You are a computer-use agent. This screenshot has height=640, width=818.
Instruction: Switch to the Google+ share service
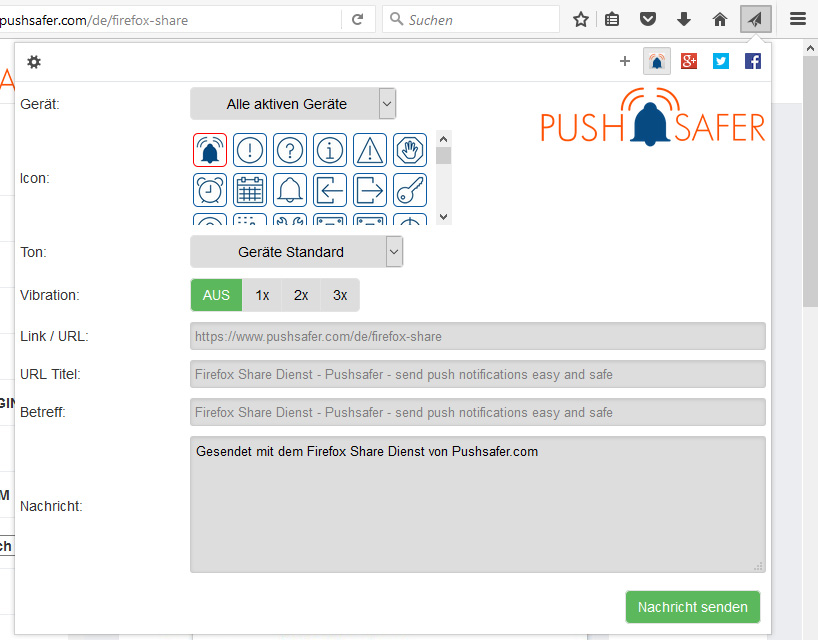689,62
